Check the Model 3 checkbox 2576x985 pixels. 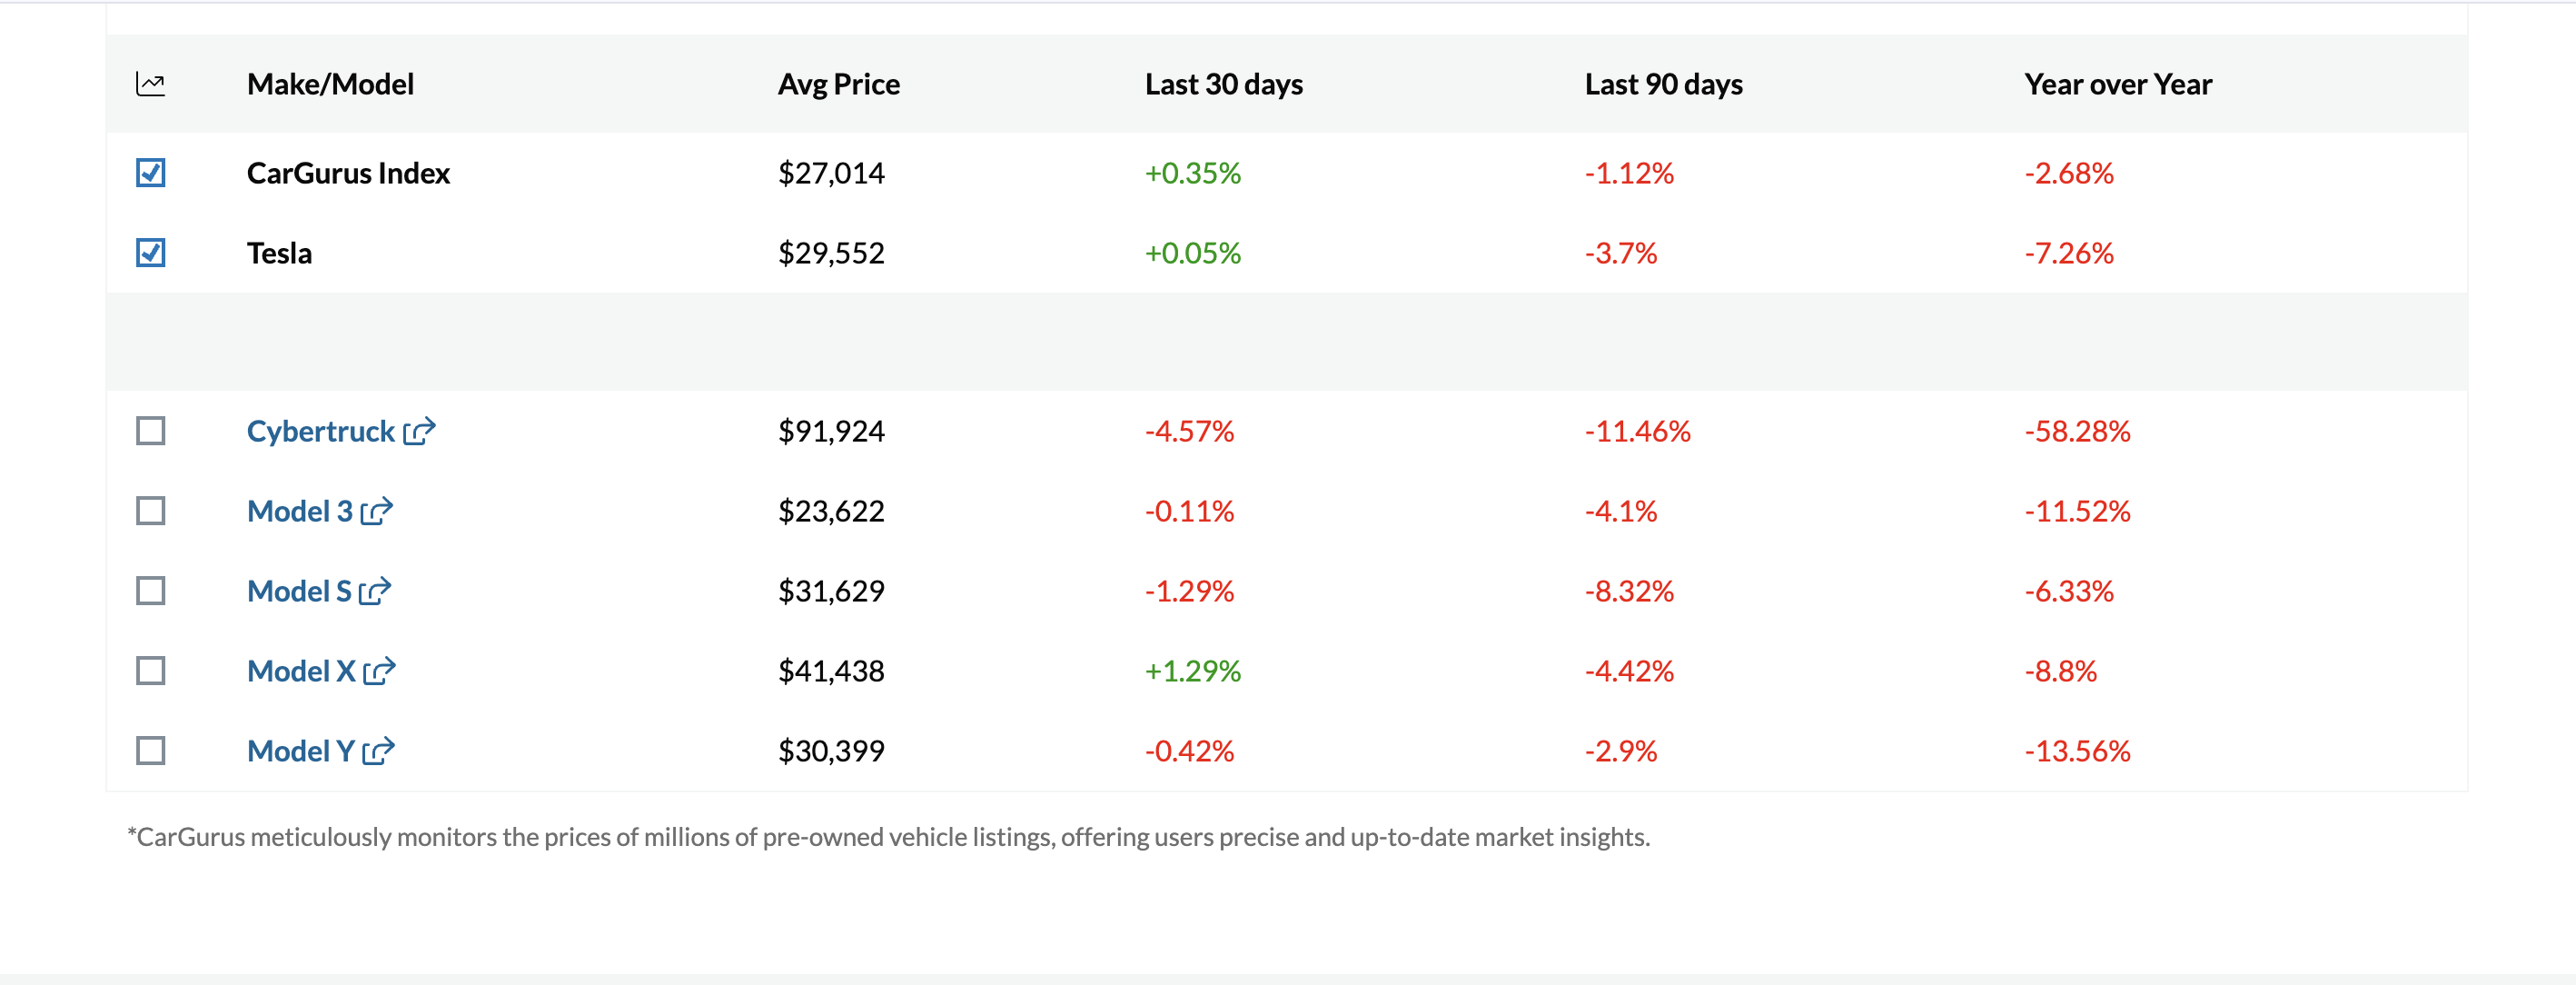pos(151,510)
